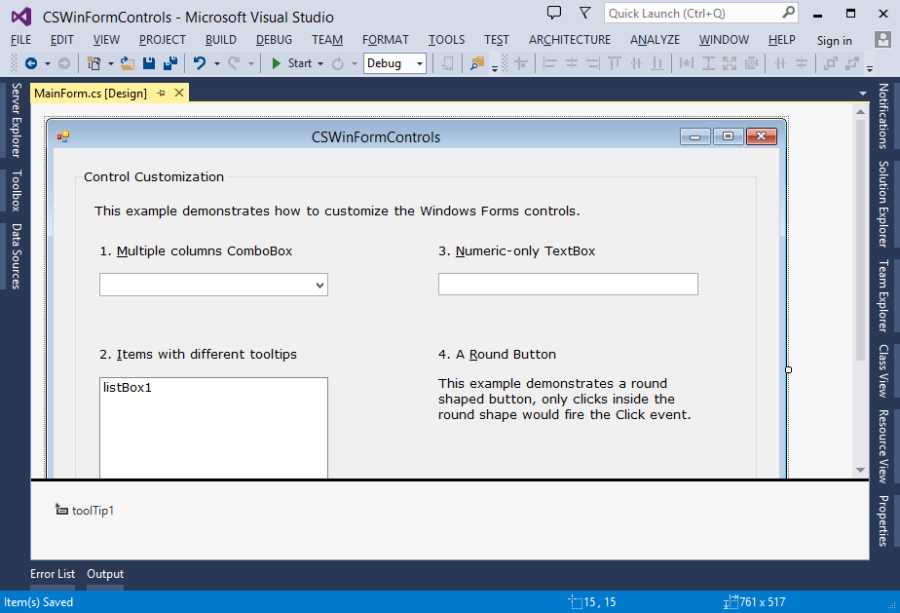Click the Undo arrow icon
Screen dimensions: 900x613
click(199, 63)
